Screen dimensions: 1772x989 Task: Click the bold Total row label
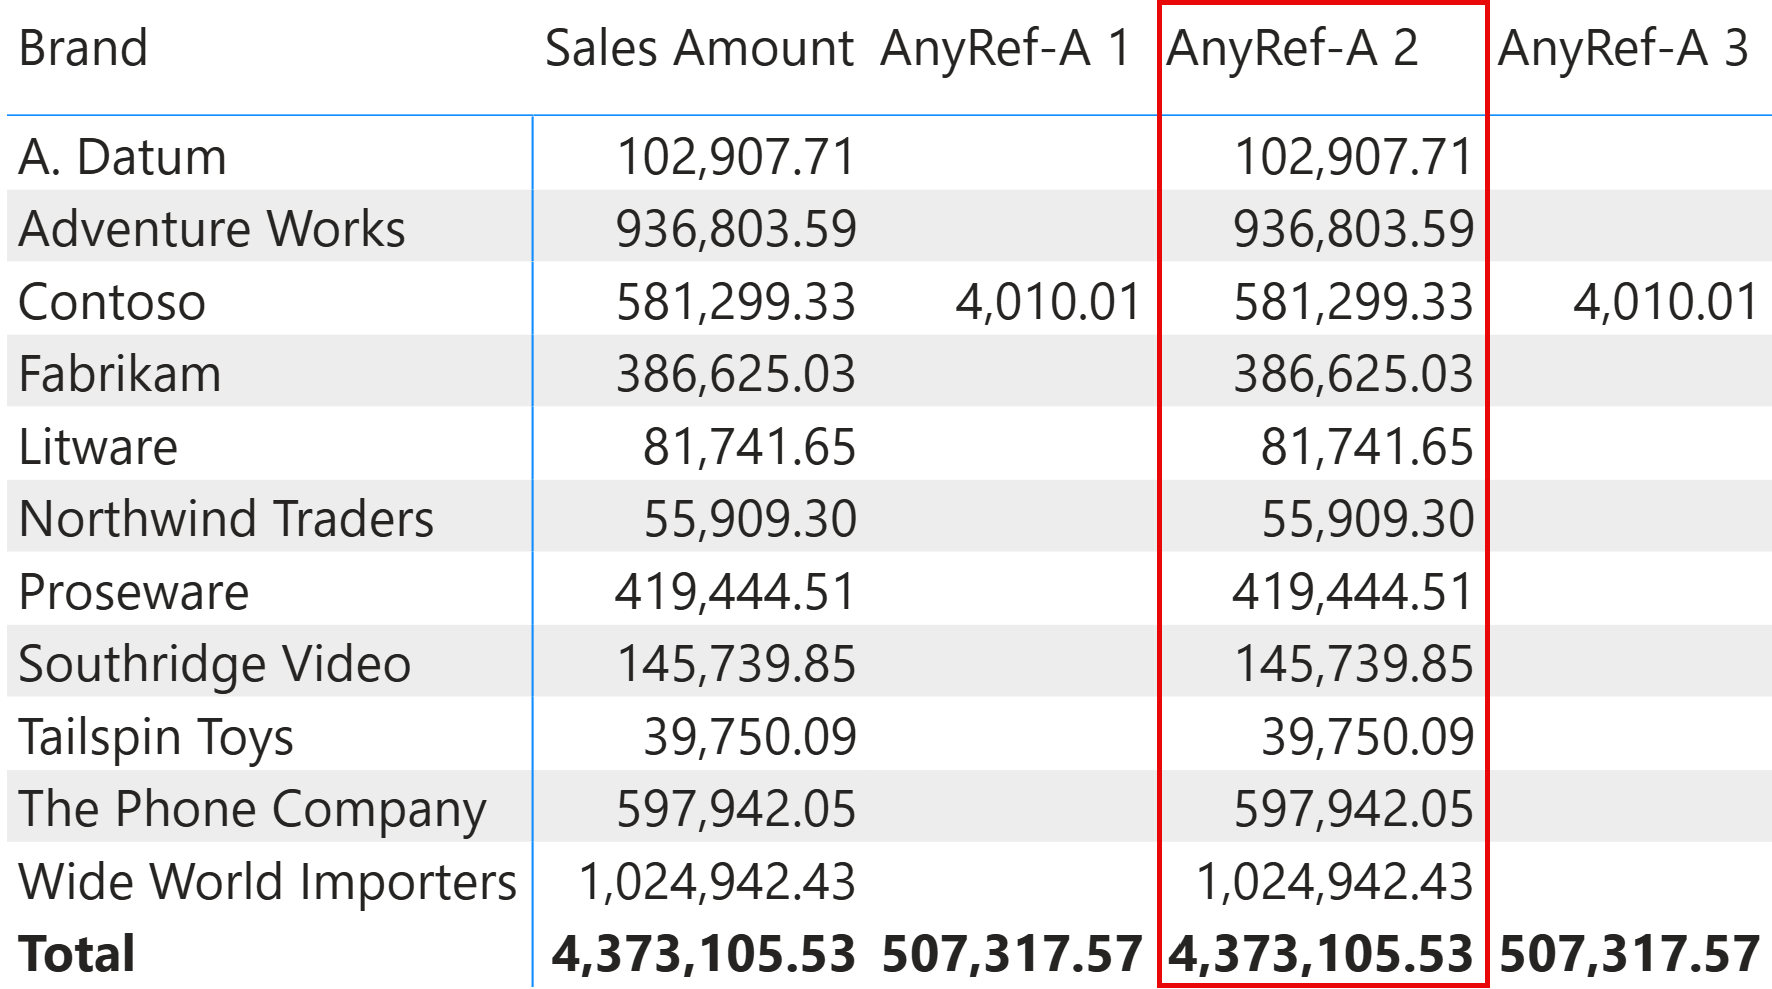pos(77,954)
